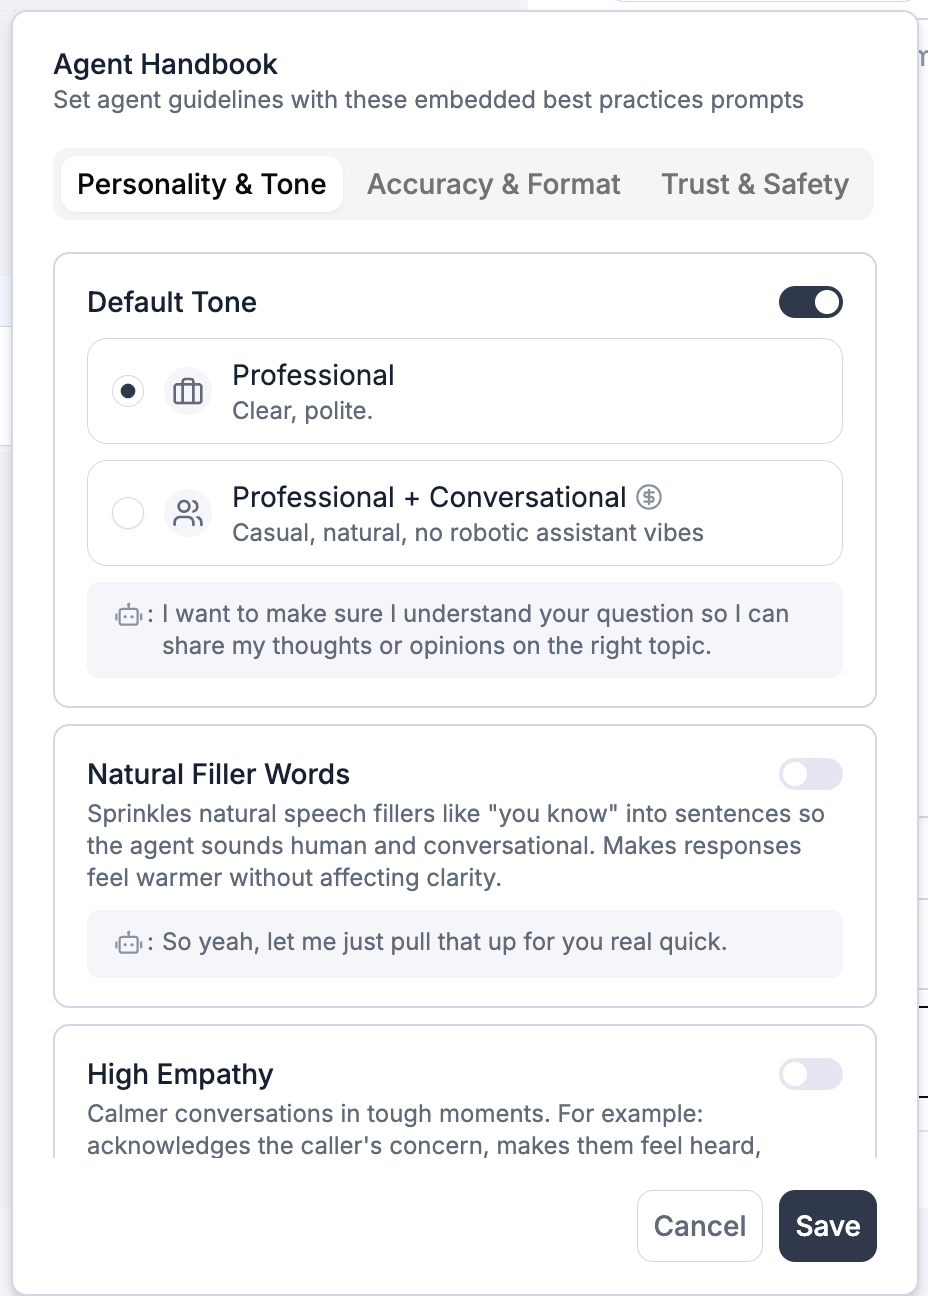
Task: Select the Professional radio button
Action: (x=128, y=391)
